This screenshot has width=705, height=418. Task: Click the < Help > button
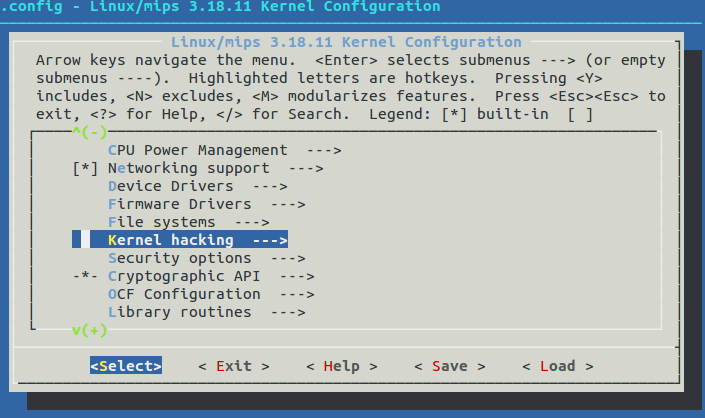coord(342,366)
